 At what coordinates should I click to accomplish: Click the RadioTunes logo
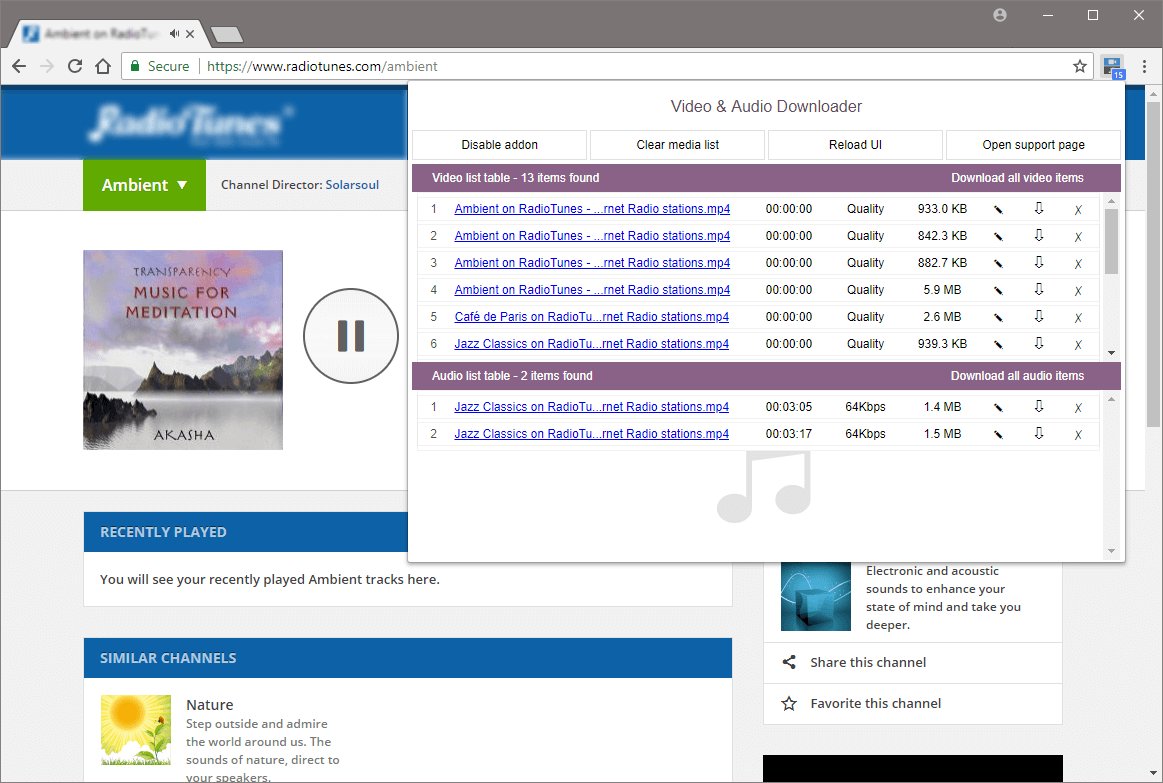(x=190, y=123)
